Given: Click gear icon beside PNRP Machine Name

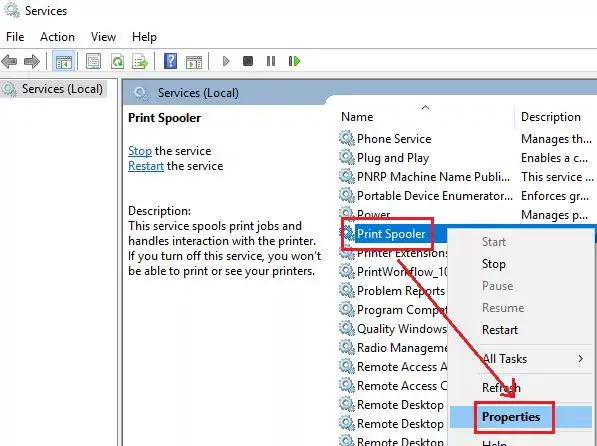Looking at the screenshot, I should point(346,176).
